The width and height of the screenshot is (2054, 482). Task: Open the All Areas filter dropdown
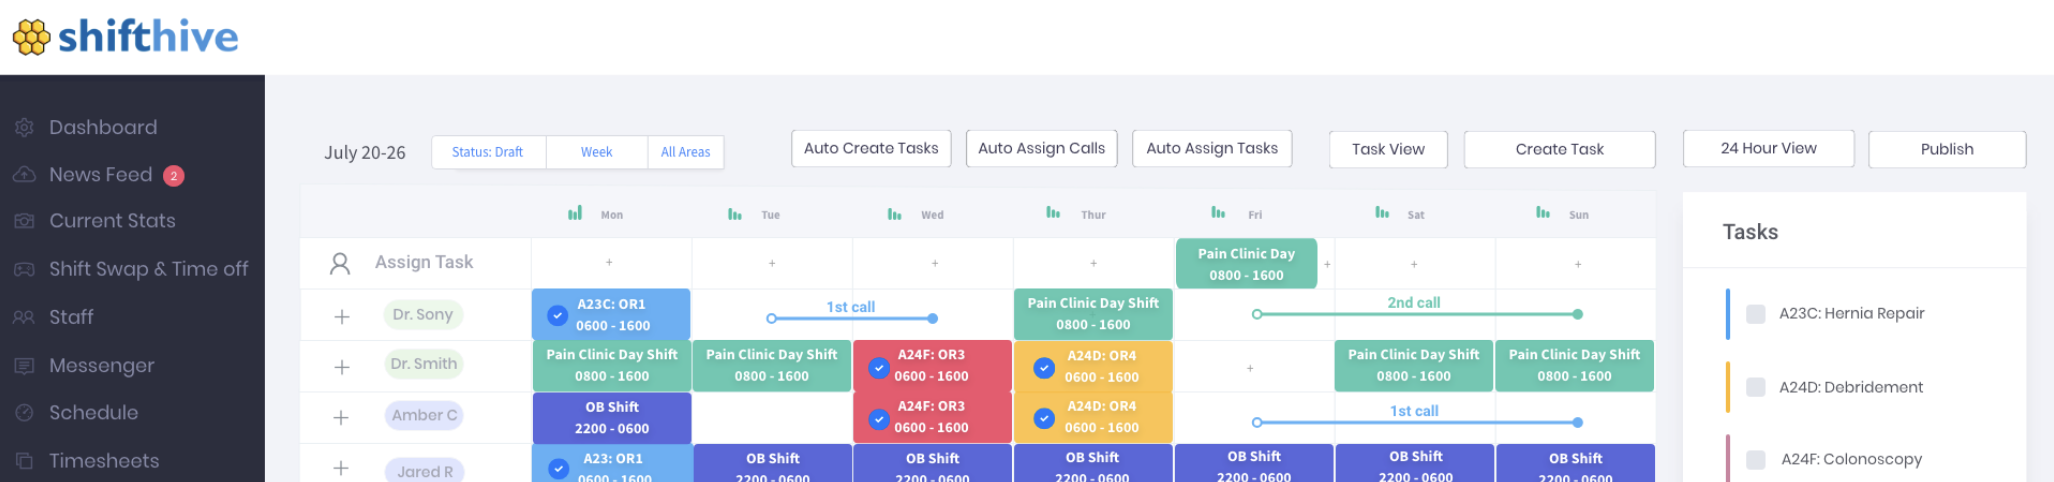point(685,152)
